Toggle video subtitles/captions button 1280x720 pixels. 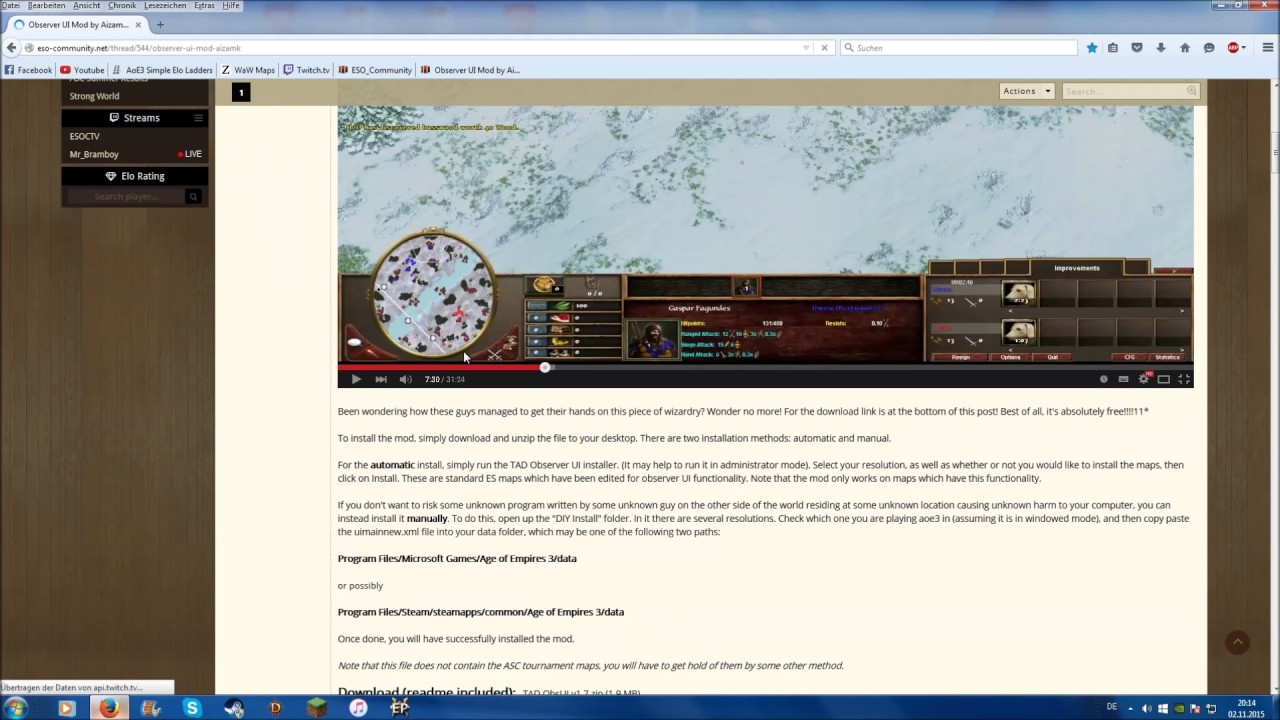(x=1123, y=379)
